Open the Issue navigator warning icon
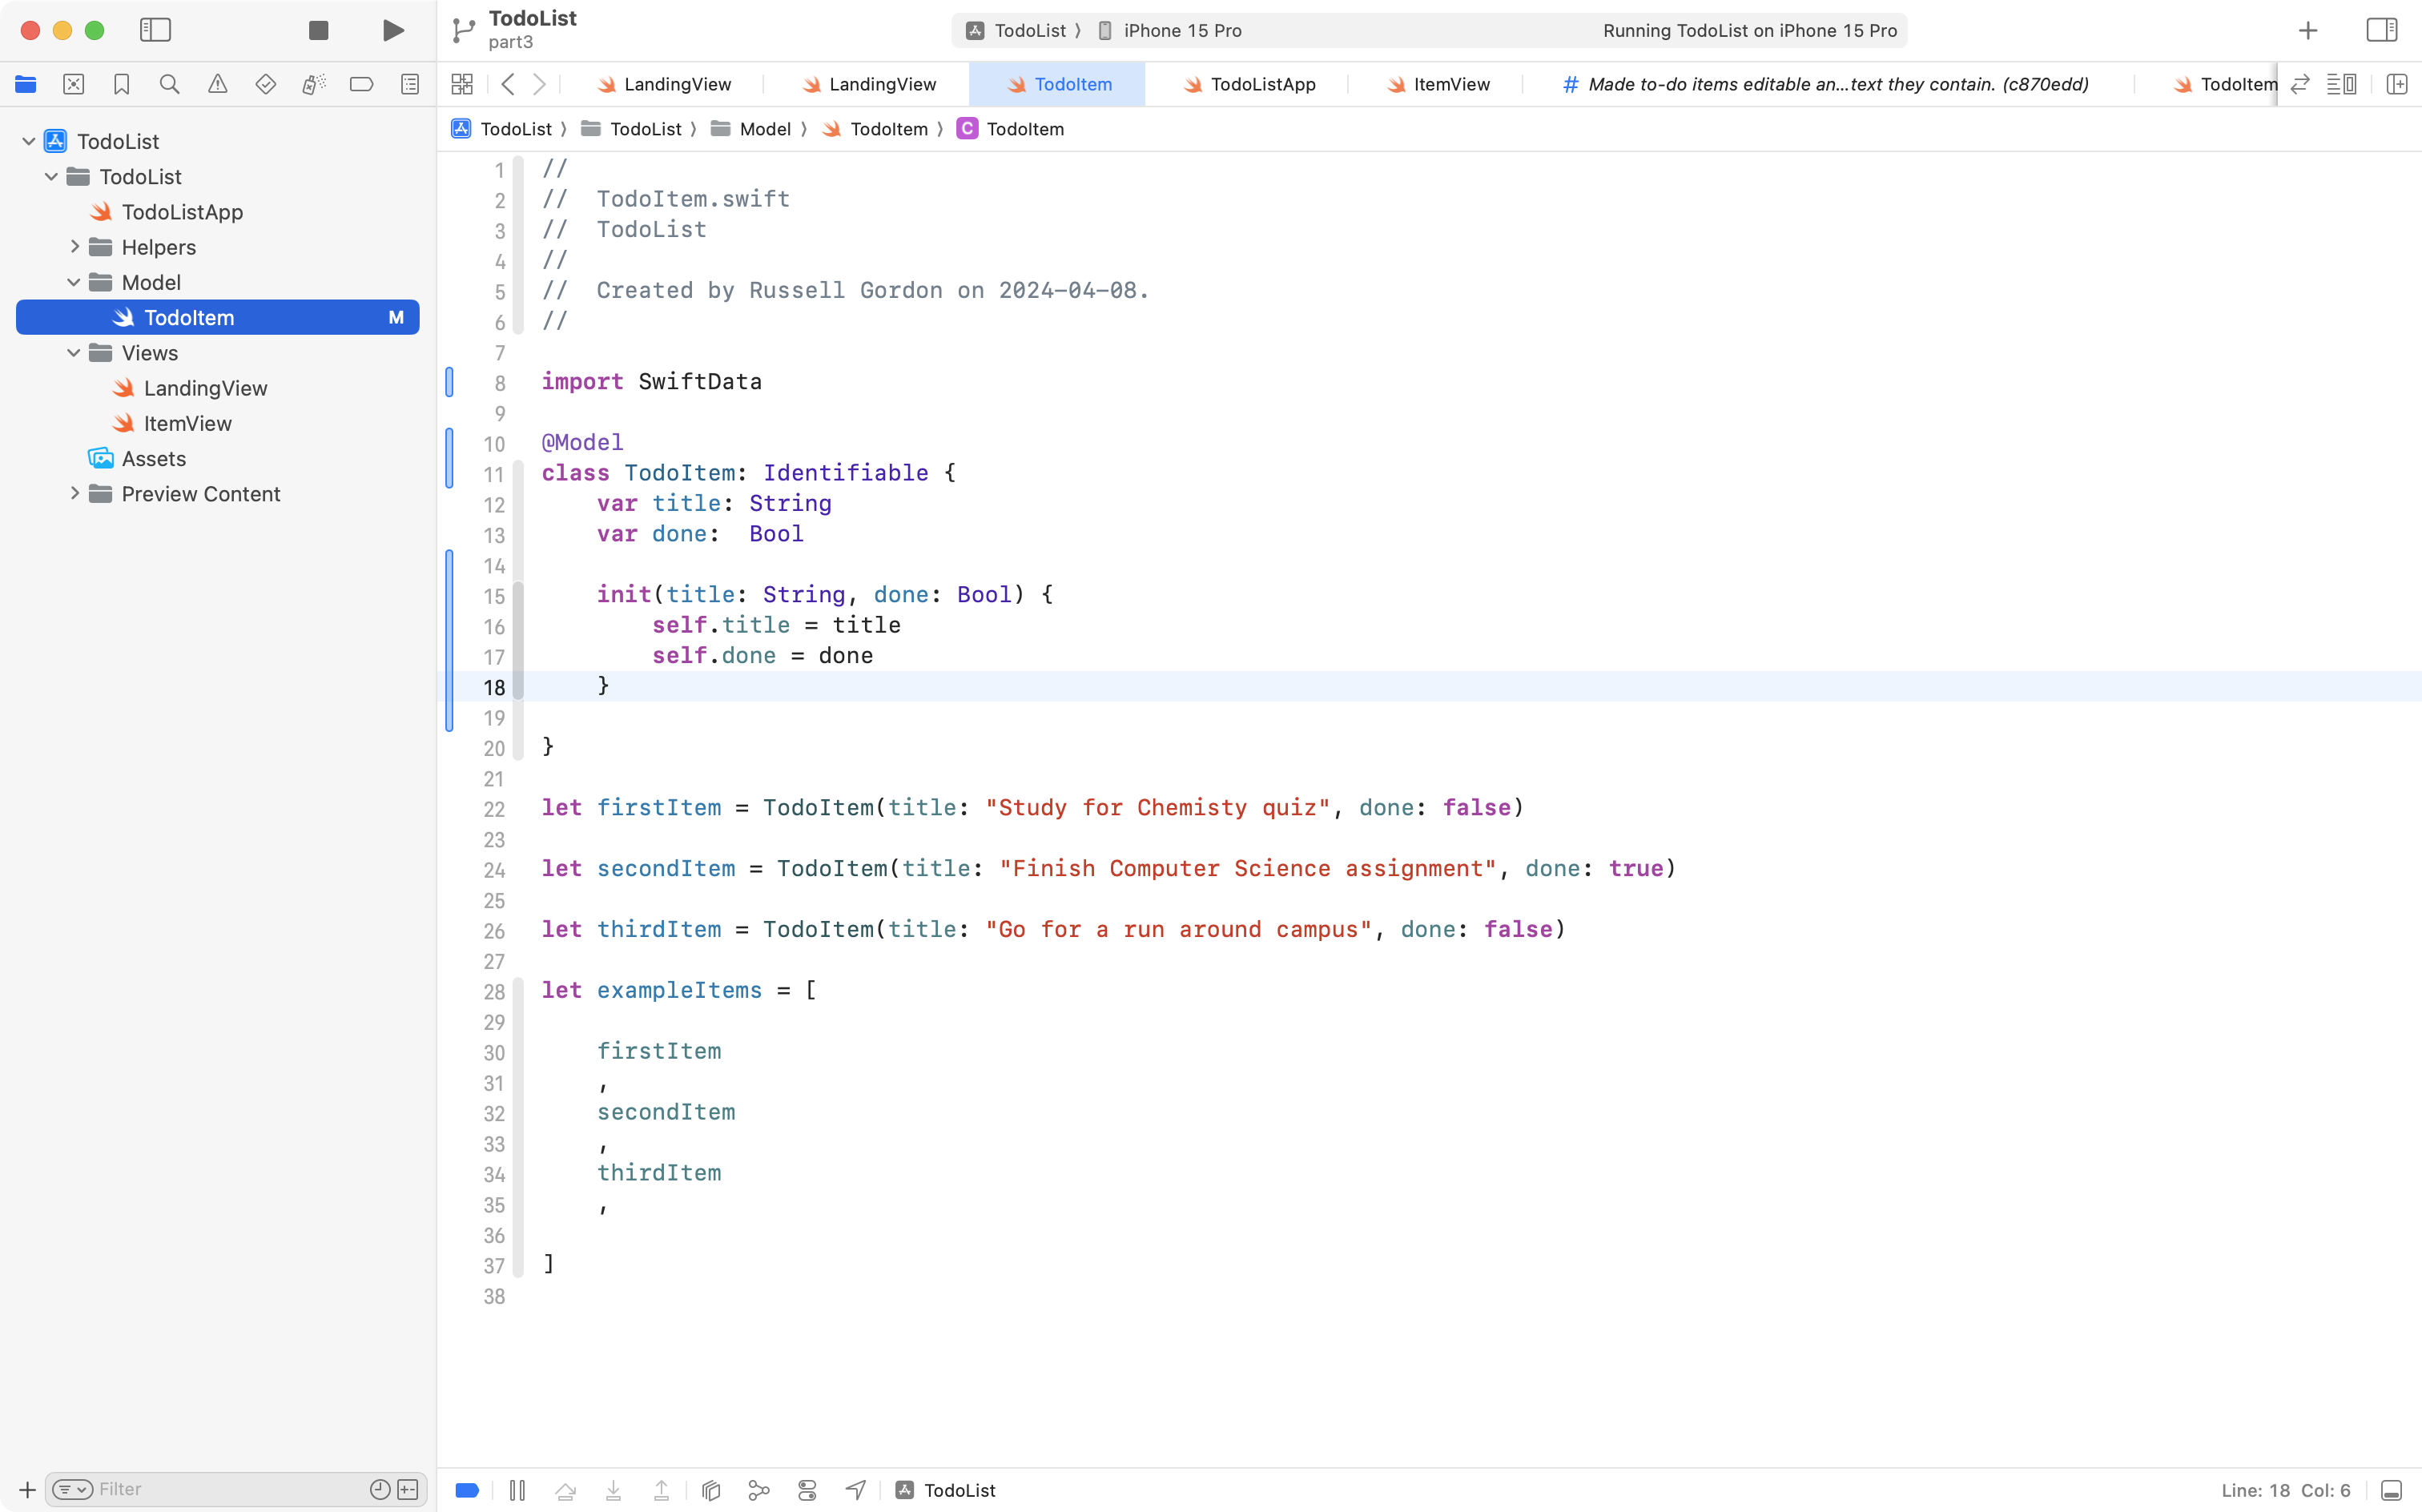 (x=217, y=84)
